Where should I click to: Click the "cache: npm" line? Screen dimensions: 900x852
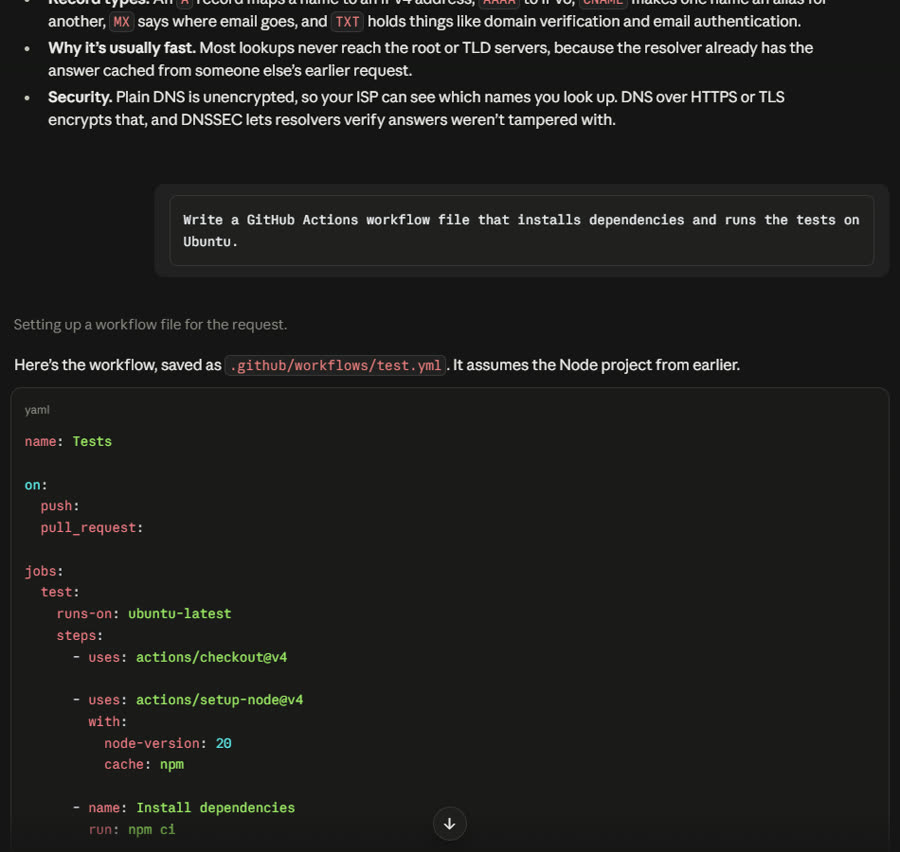[144, 765]
